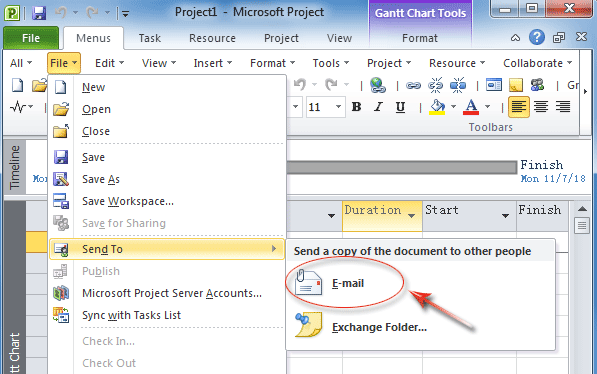Click the Menus ribbon tab
Screen dimensions: 597x374
point(93,38)
